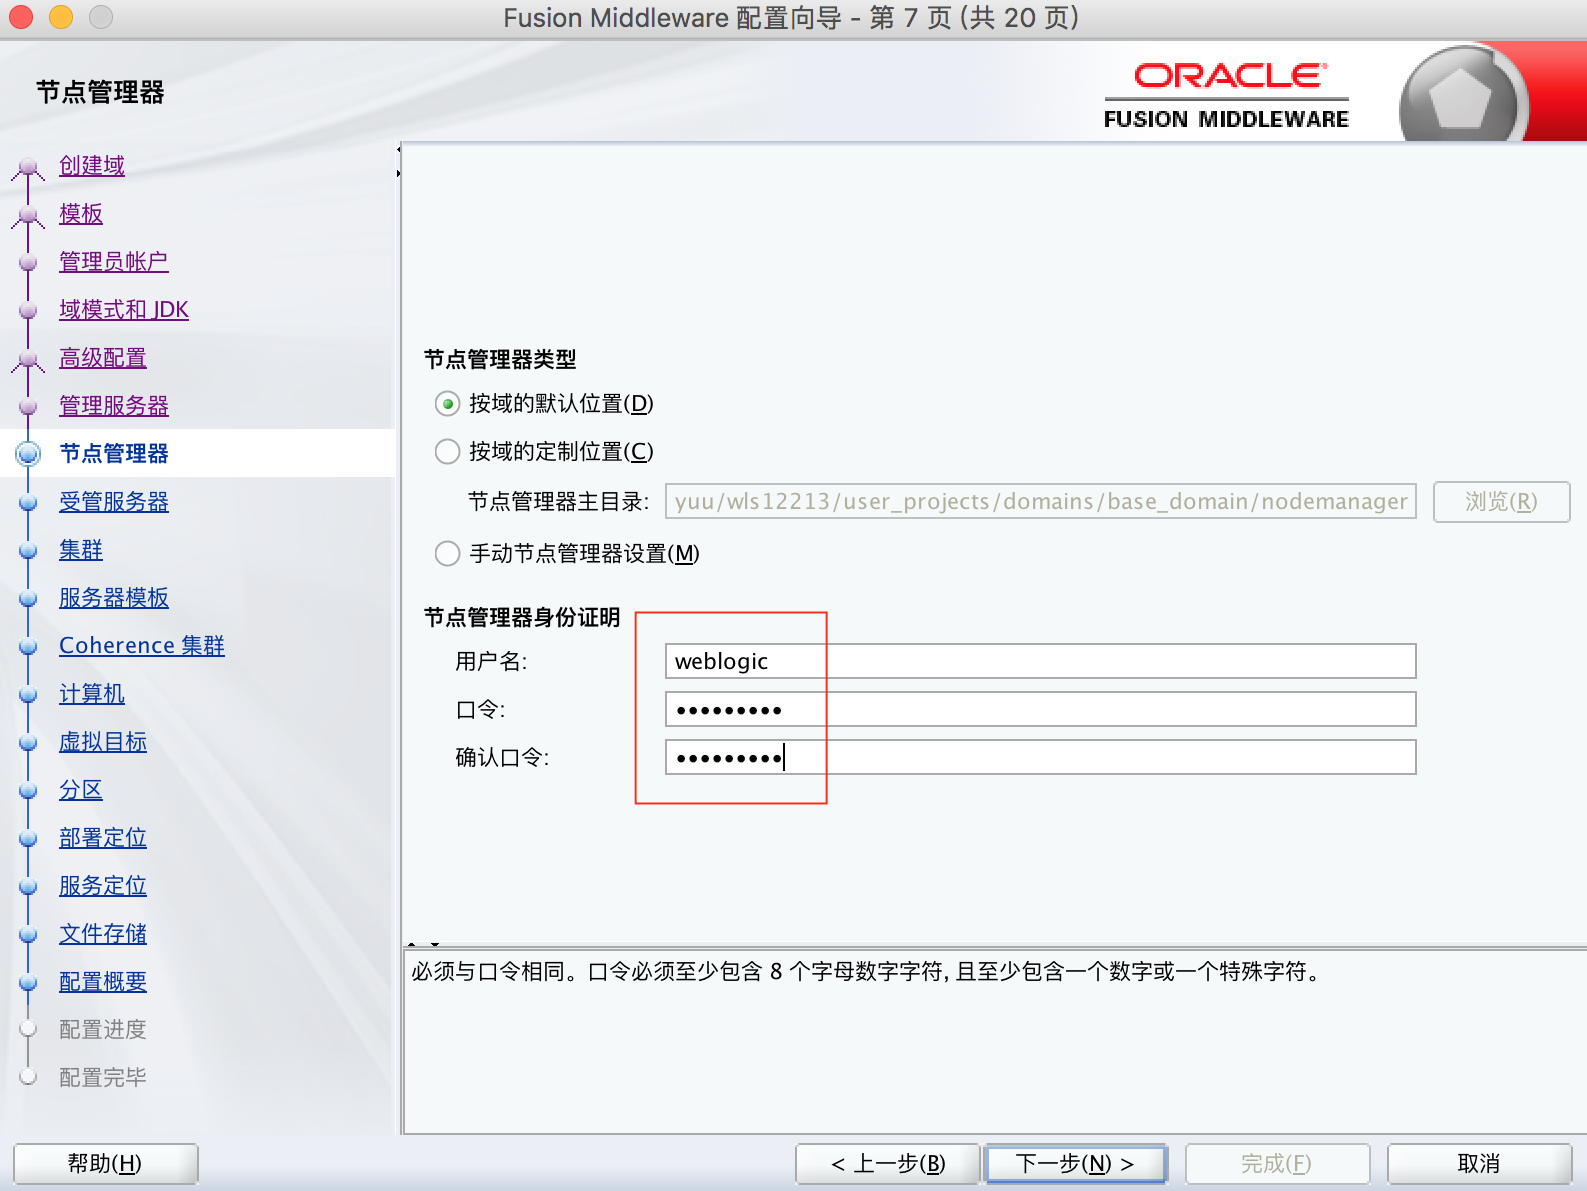Click the Oracle Fusion Middleware logo
Image resolution: width=1587 pixels, height=1191 pixels.
pos(1227,96)
